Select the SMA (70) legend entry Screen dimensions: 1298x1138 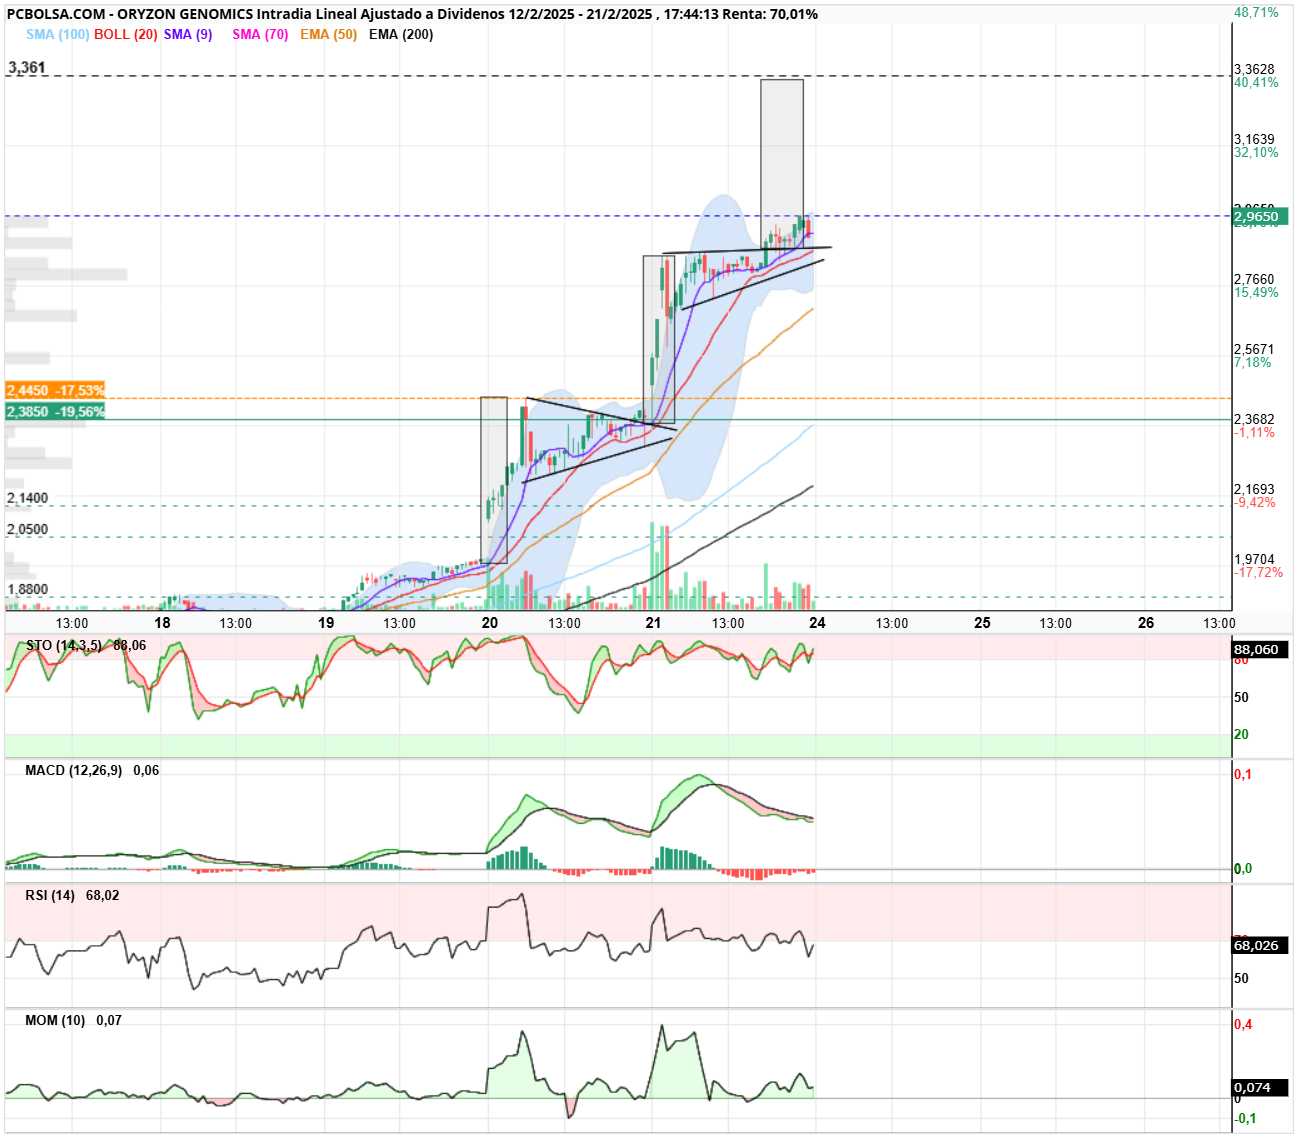click(260, 34)
